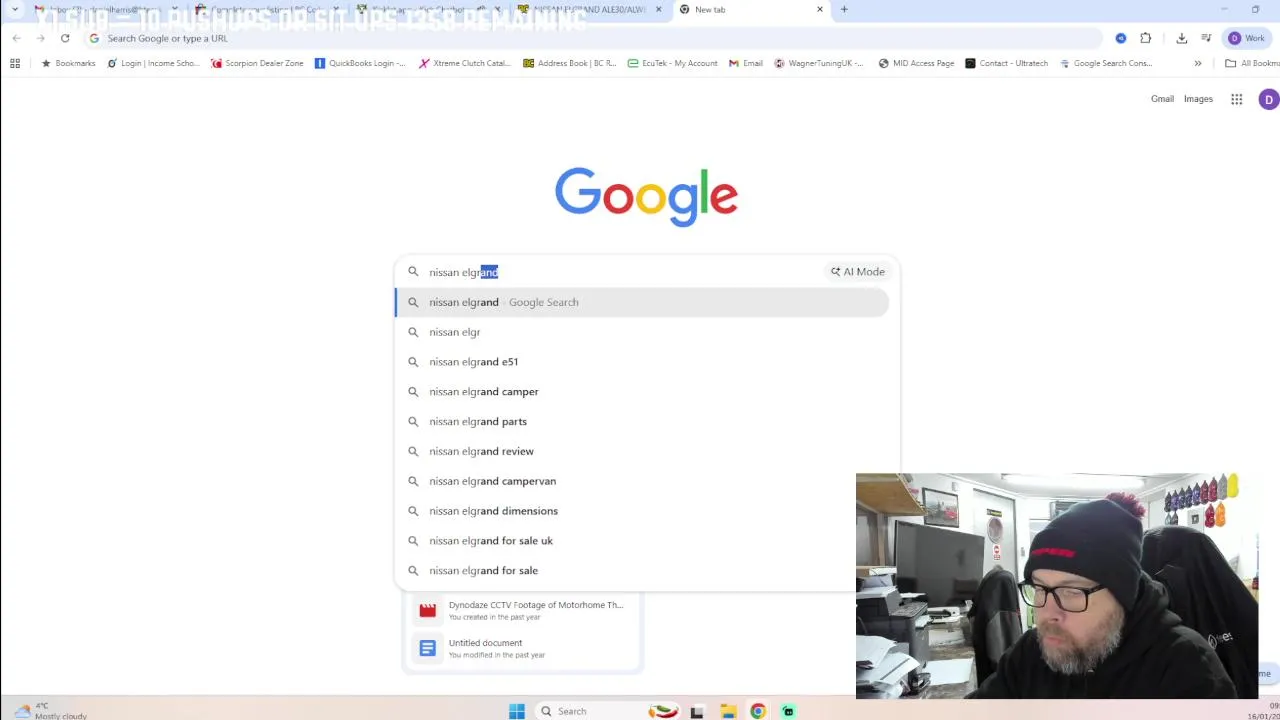Open the Bookmarks star folder
This screenshot has width=1280, height=720.
click(68, 63)
